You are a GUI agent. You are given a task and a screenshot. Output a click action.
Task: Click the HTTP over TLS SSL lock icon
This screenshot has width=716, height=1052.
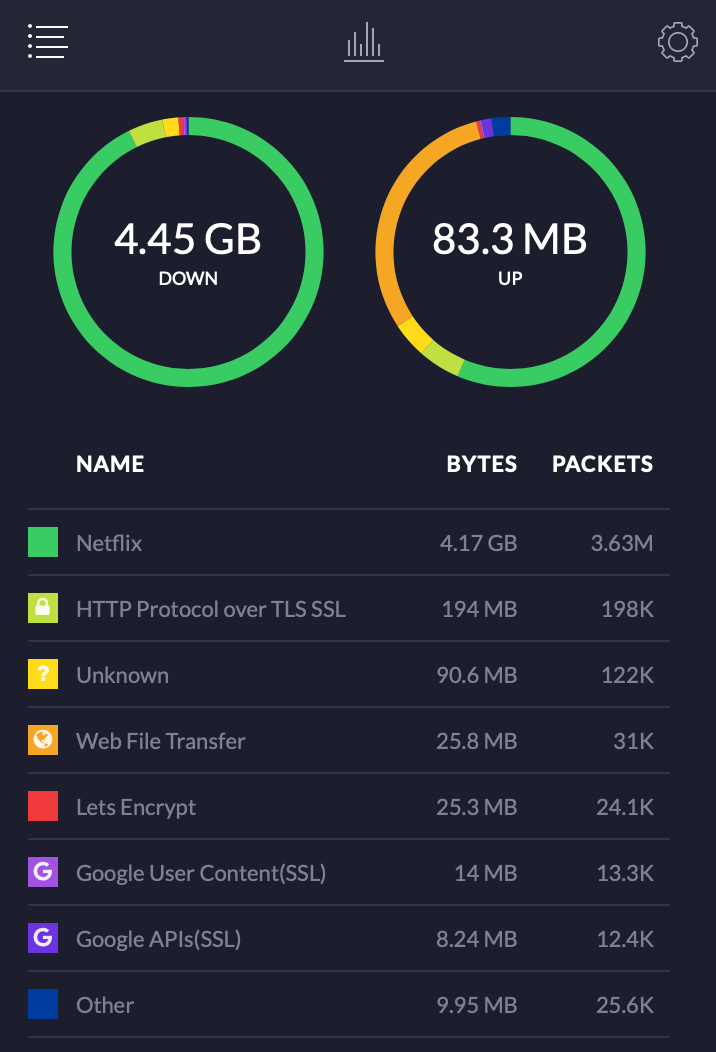(43, 609)
